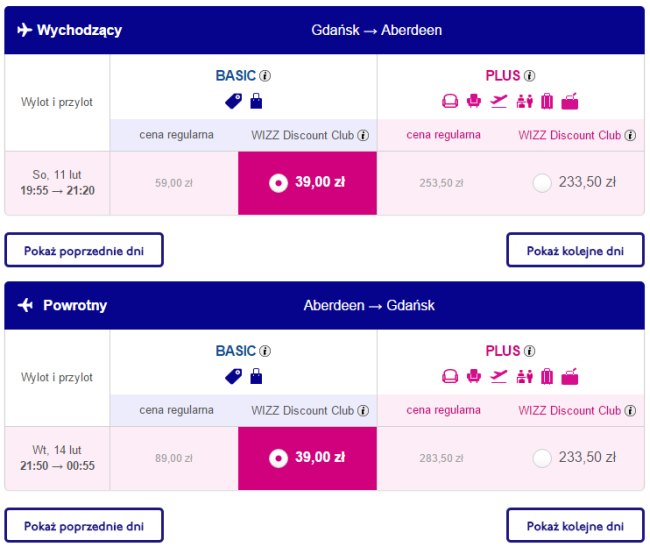Click the WIZZ Discount Club info icon in outbound PLUS
This screenshot has height=547, width=650.
[630, 136]
